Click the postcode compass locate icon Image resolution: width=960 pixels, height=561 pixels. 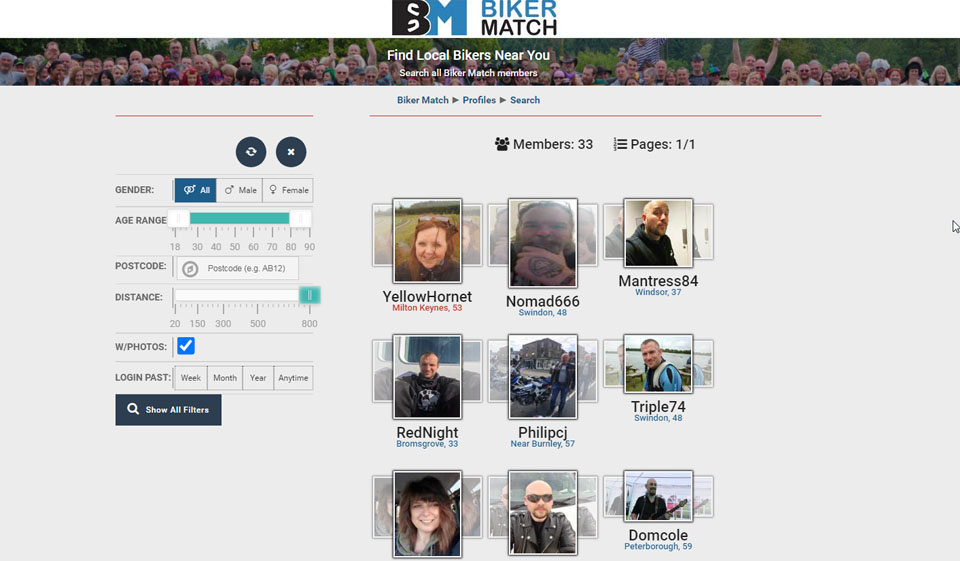click(189, 269)
